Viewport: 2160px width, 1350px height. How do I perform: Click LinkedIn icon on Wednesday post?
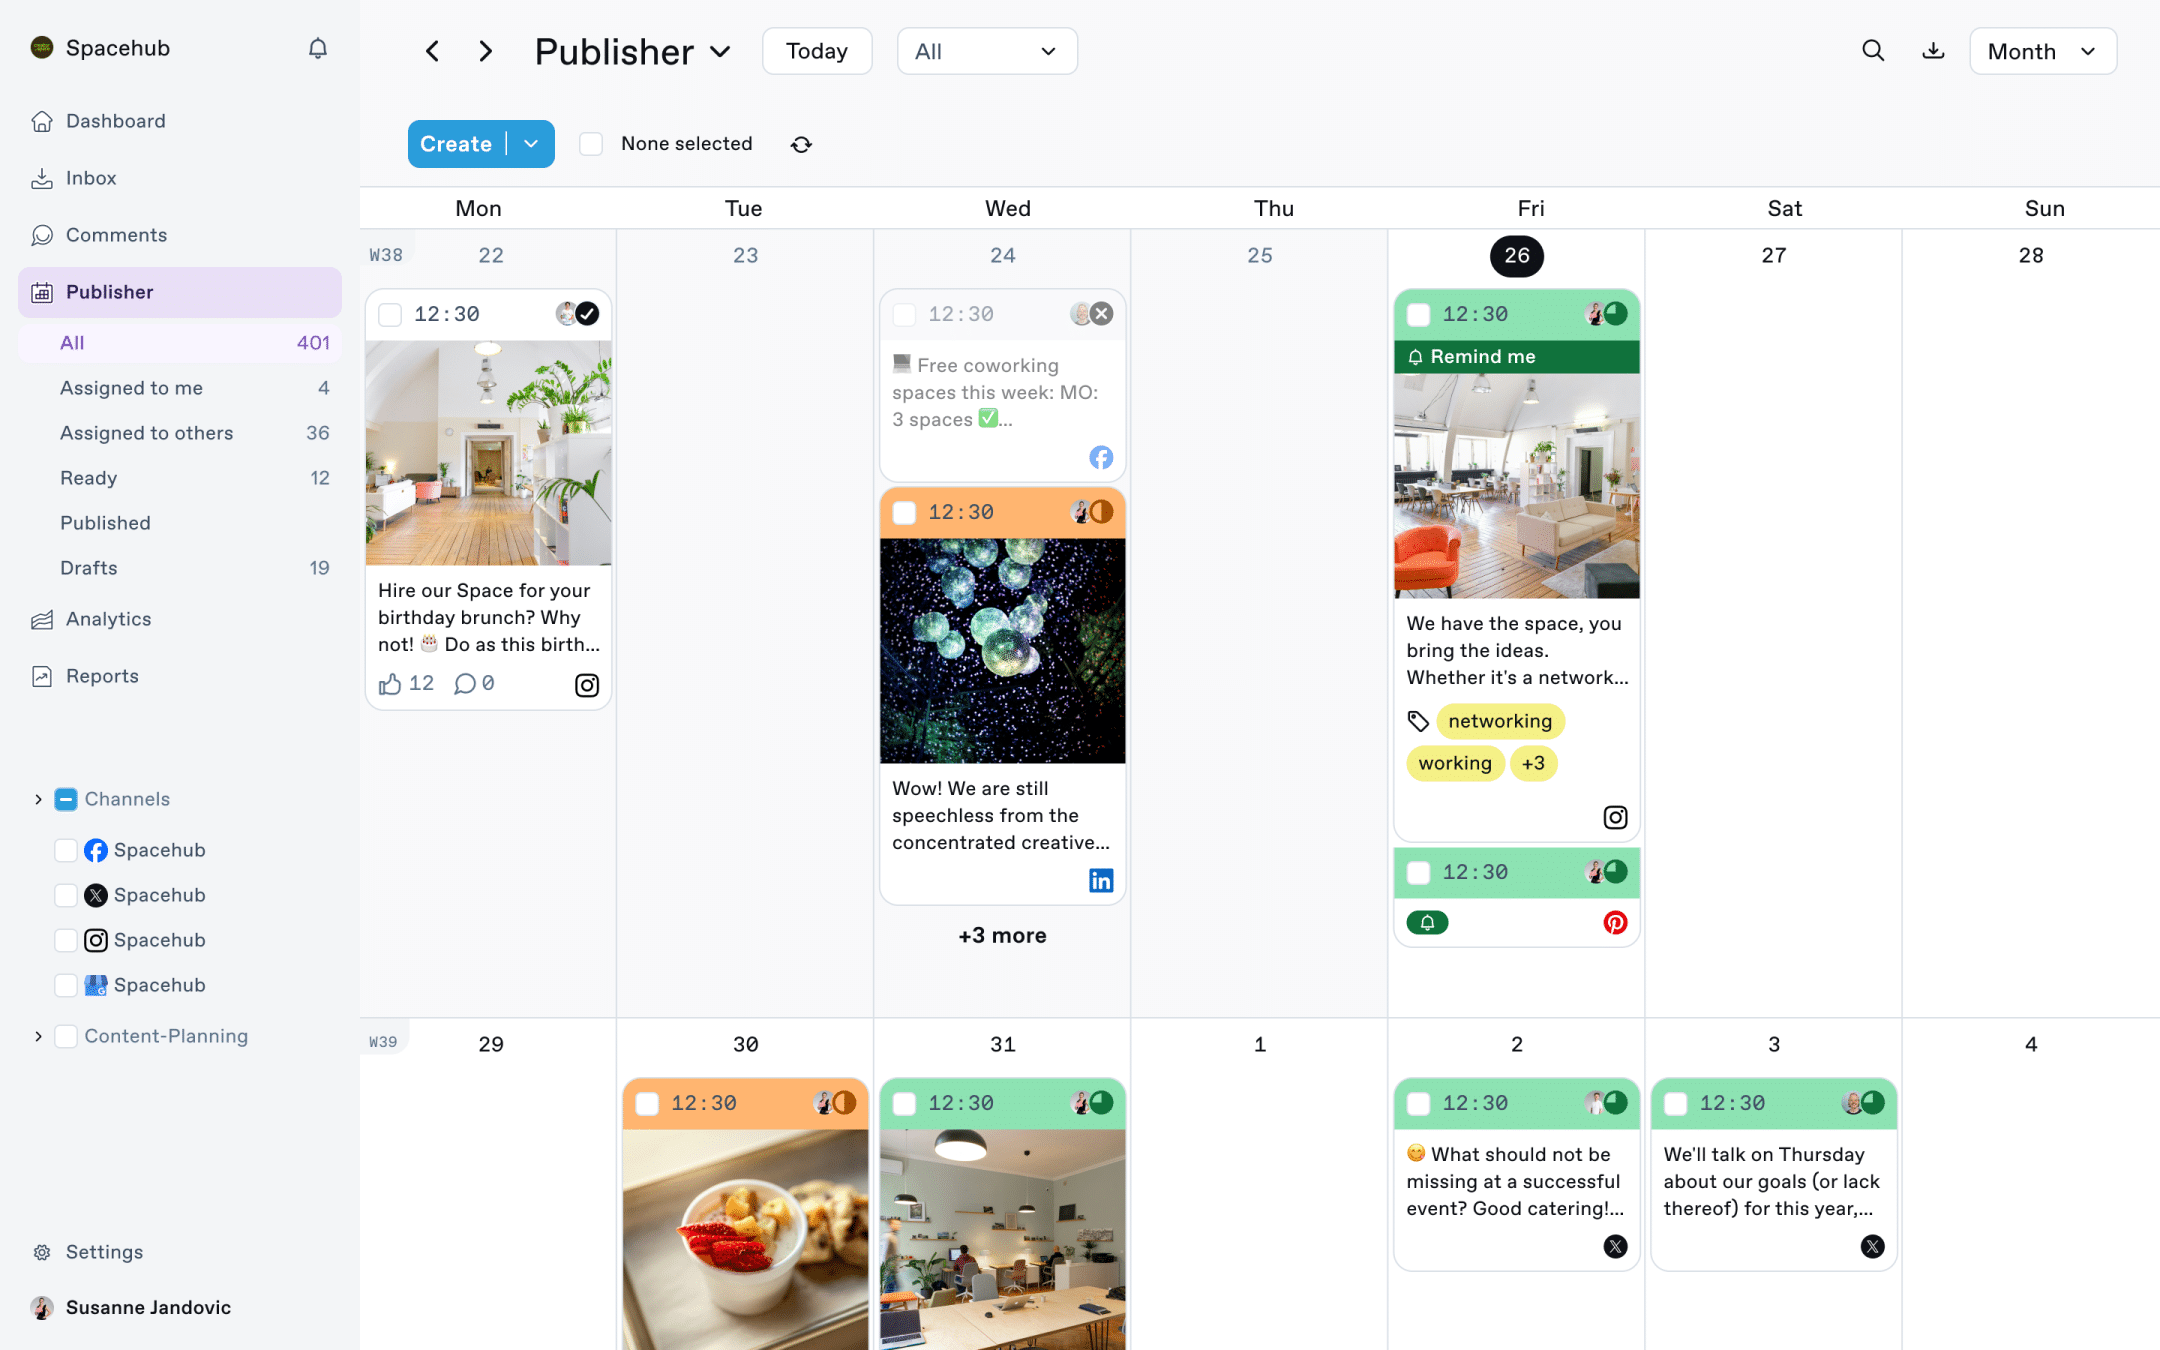coord(1101,880)
